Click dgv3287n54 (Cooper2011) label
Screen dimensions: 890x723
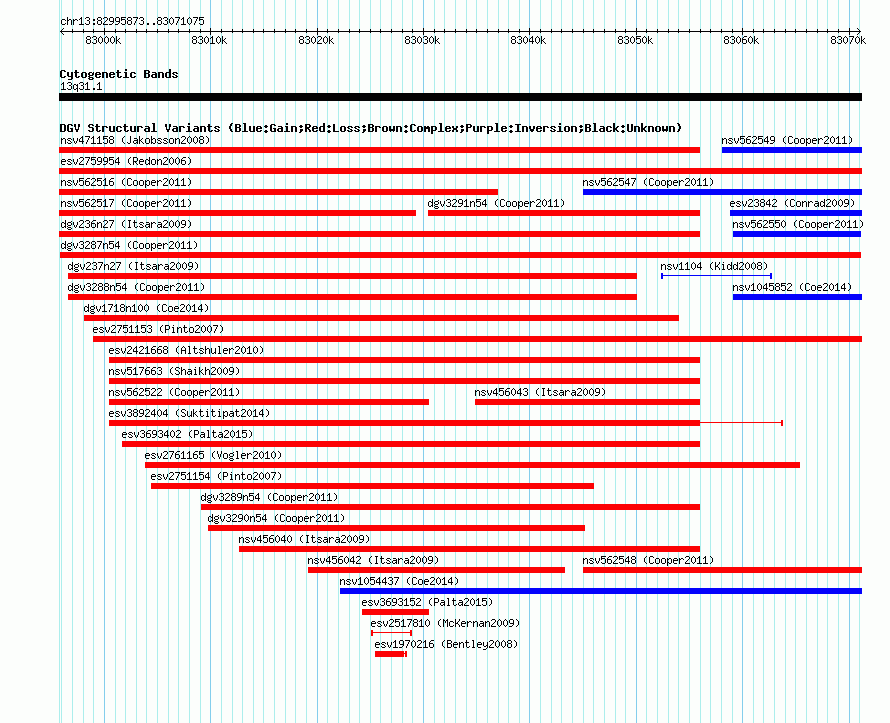(129, 245)
